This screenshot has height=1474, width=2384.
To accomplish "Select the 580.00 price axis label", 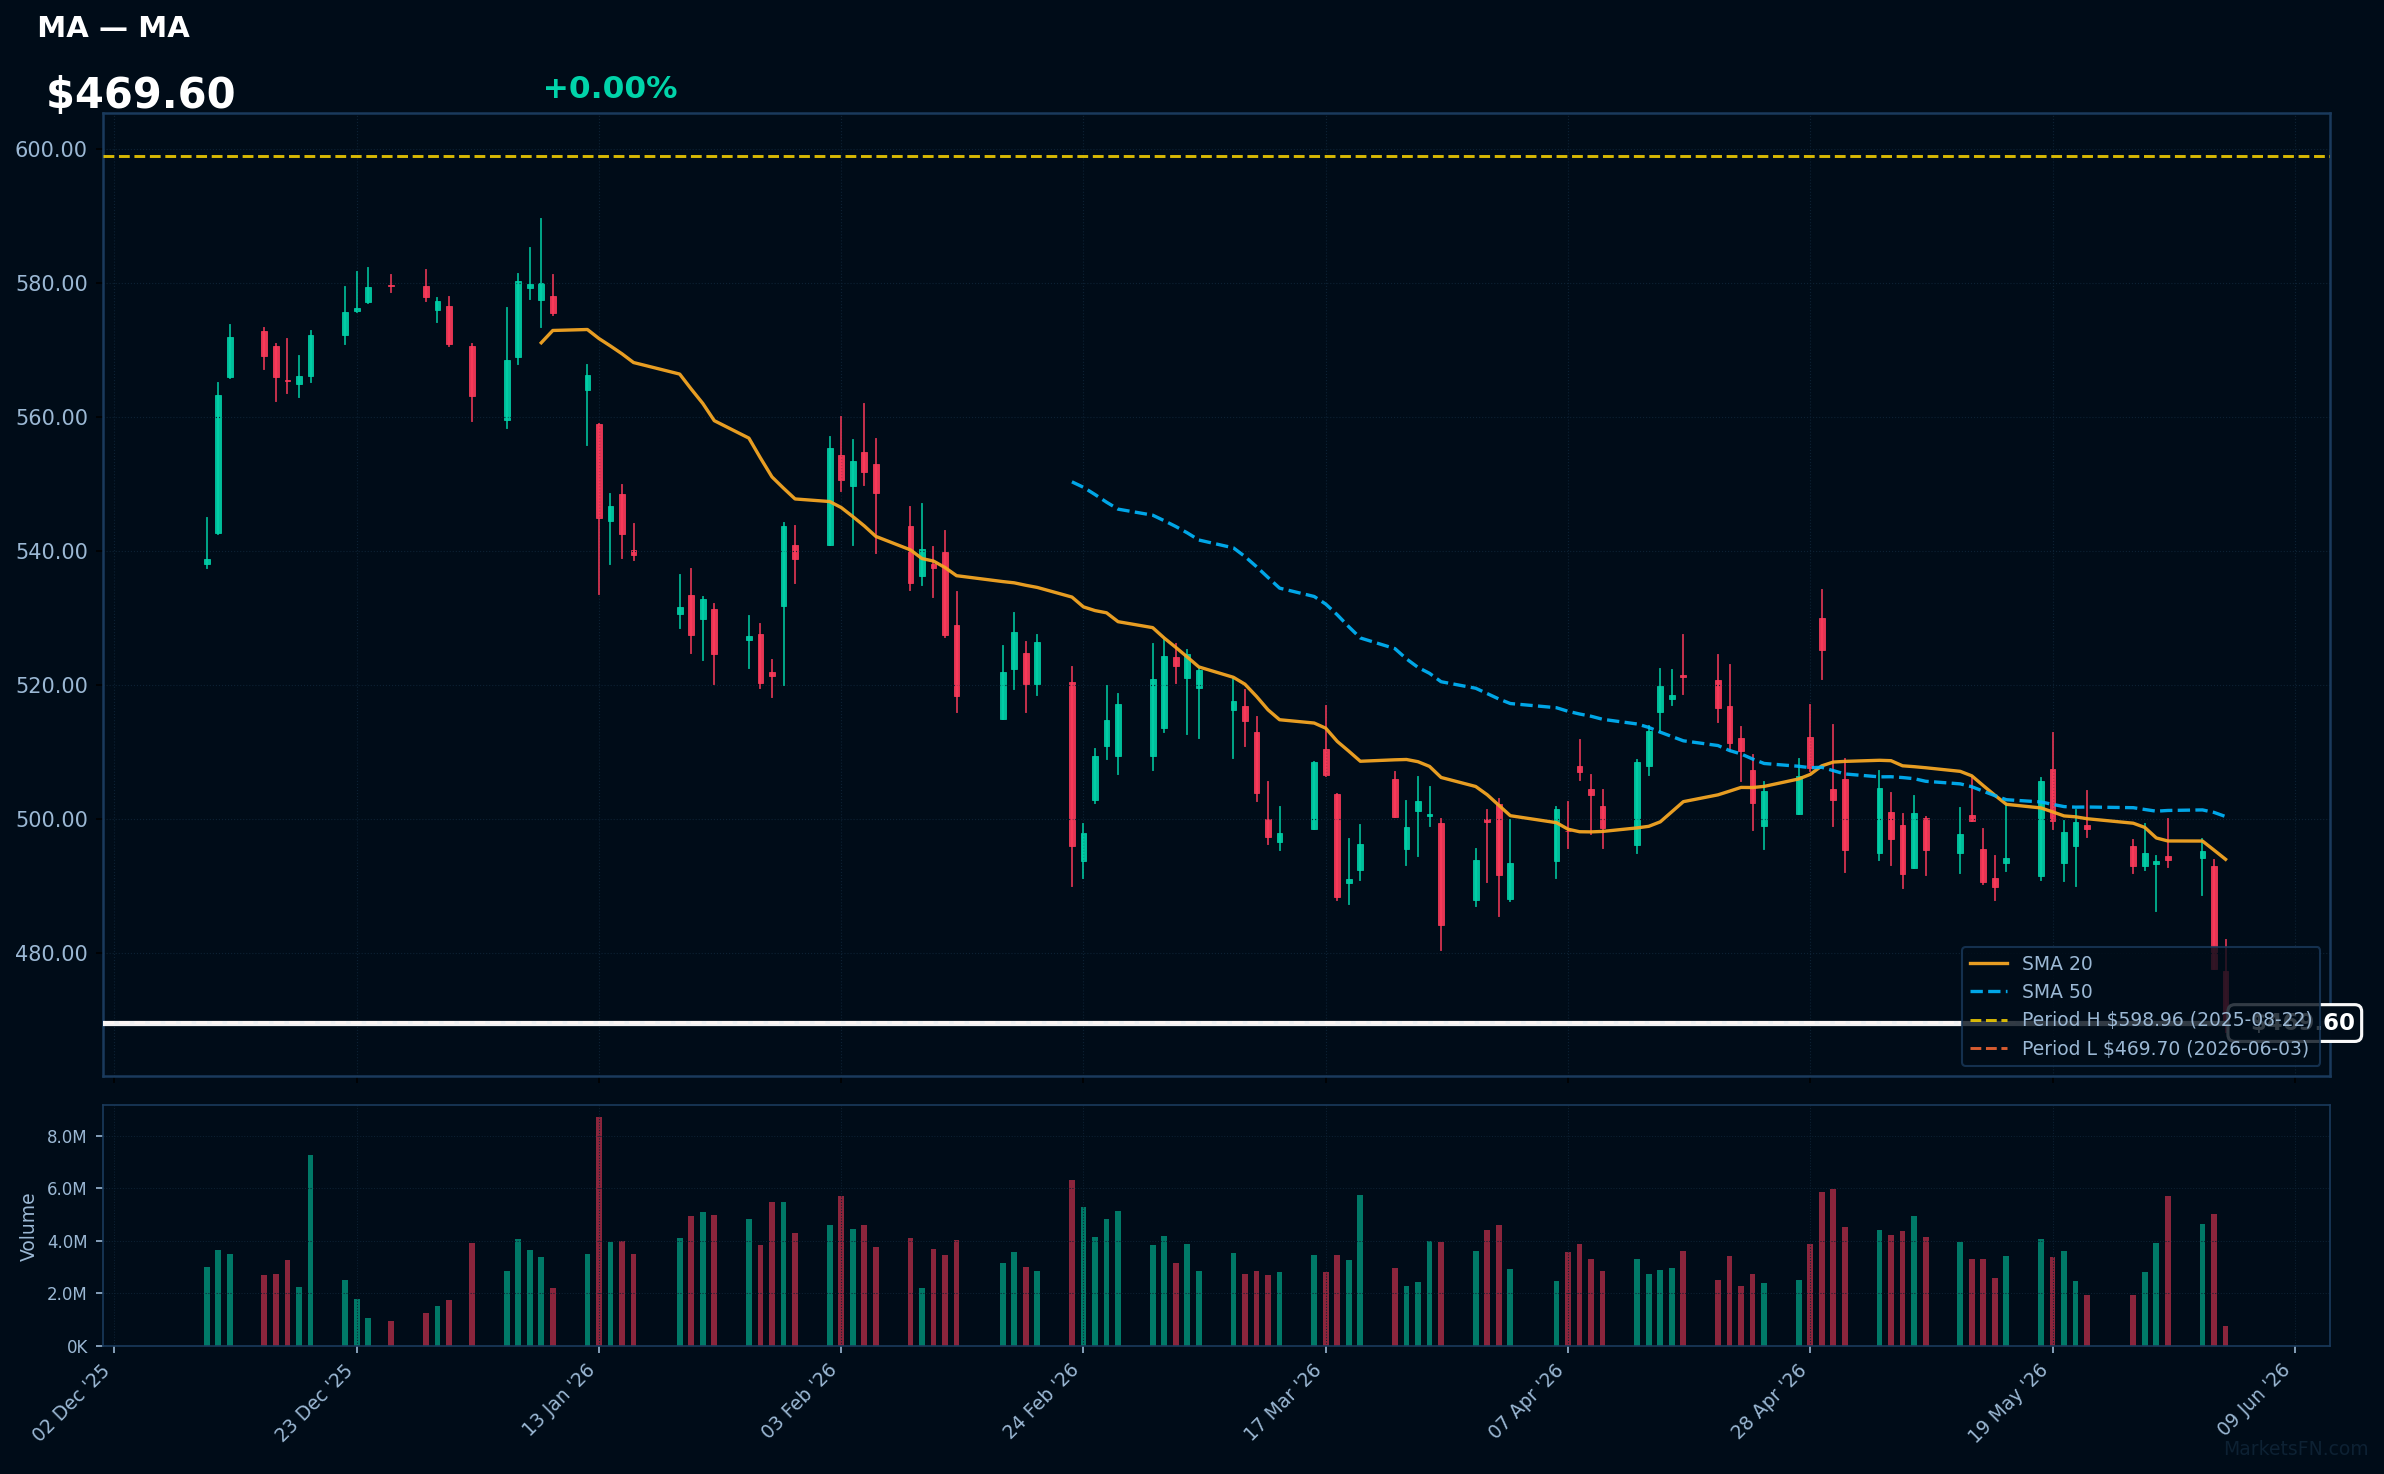I will [51, 284].
